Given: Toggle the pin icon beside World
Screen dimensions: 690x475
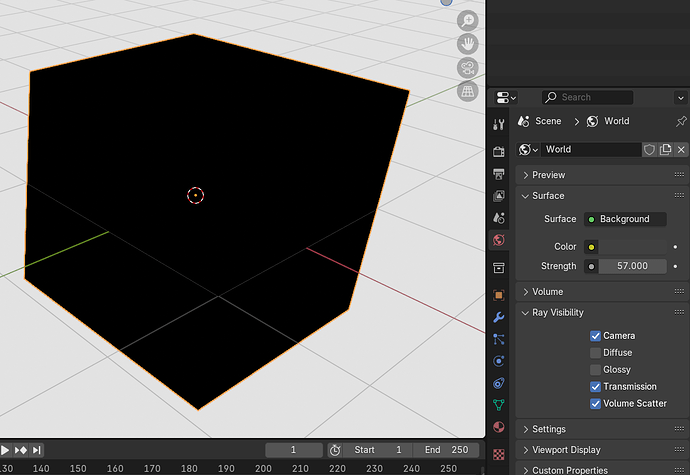Looking at the screenshot, I should click(681, 121).
